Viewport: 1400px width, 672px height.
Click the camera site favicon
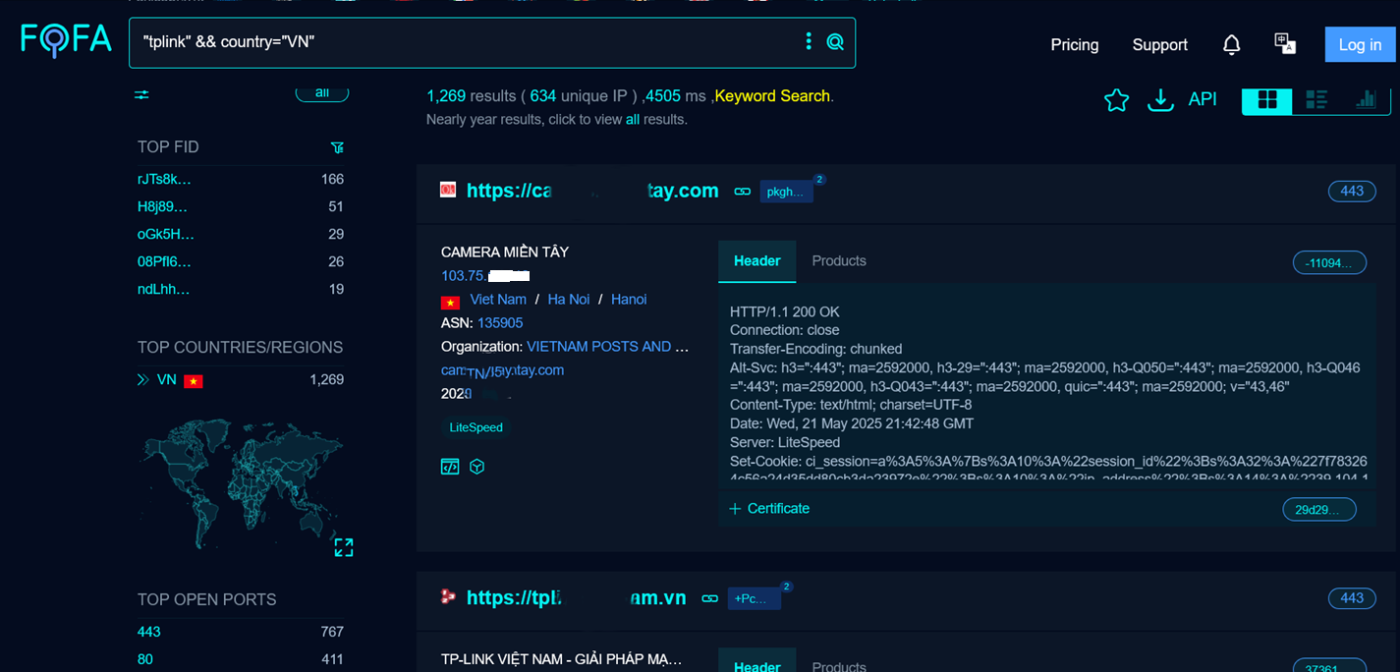[448, 190]
